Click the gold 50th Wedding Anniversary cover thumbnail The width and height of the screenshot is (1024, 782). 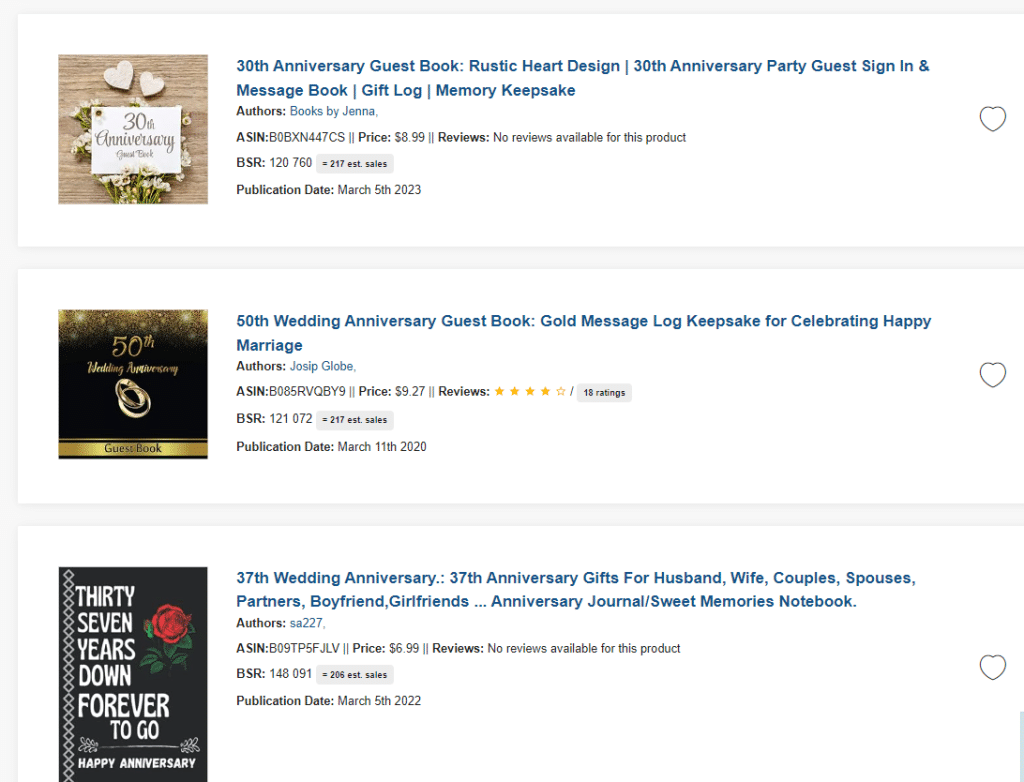[133, 383]
